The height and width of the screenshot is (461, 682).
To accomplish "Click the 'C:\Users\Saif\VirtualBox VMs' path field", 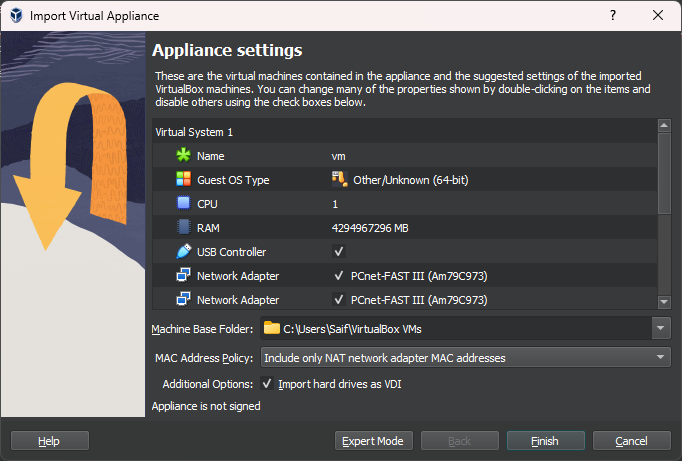I will pos(456,328).
